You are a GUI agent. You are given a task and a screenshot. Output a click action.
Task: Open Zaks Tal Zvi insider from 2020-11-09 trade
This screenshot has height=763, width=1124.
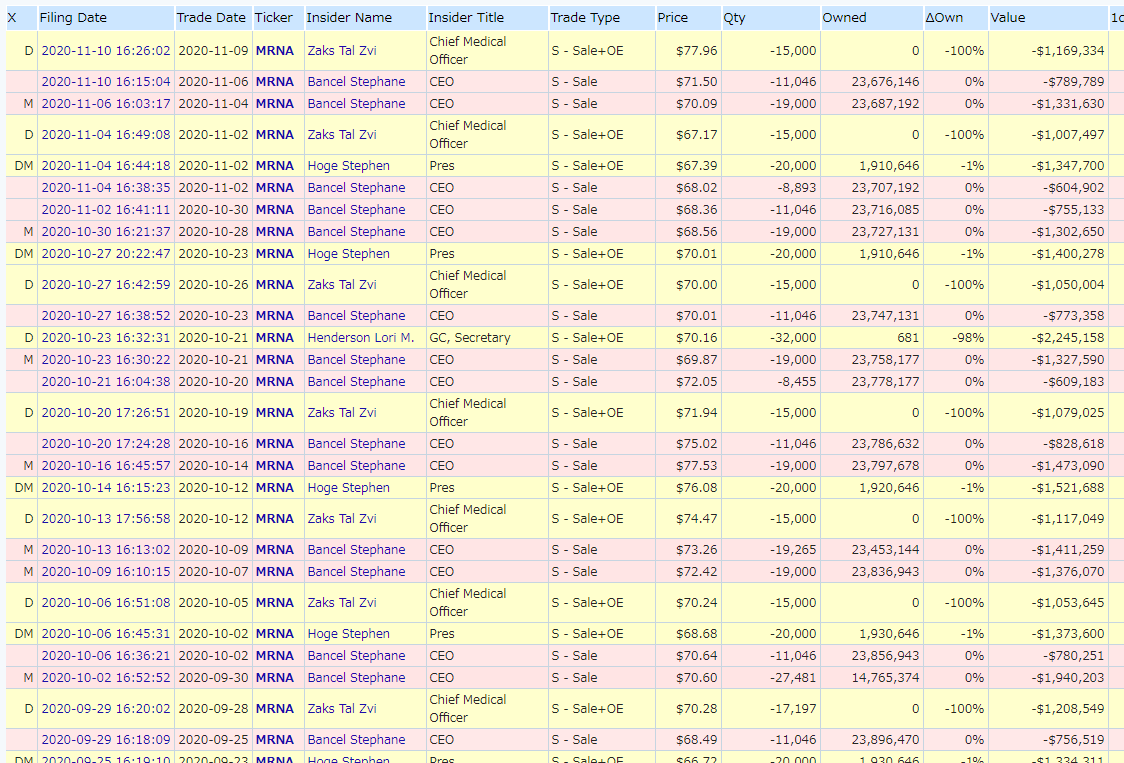pos(342,51)
